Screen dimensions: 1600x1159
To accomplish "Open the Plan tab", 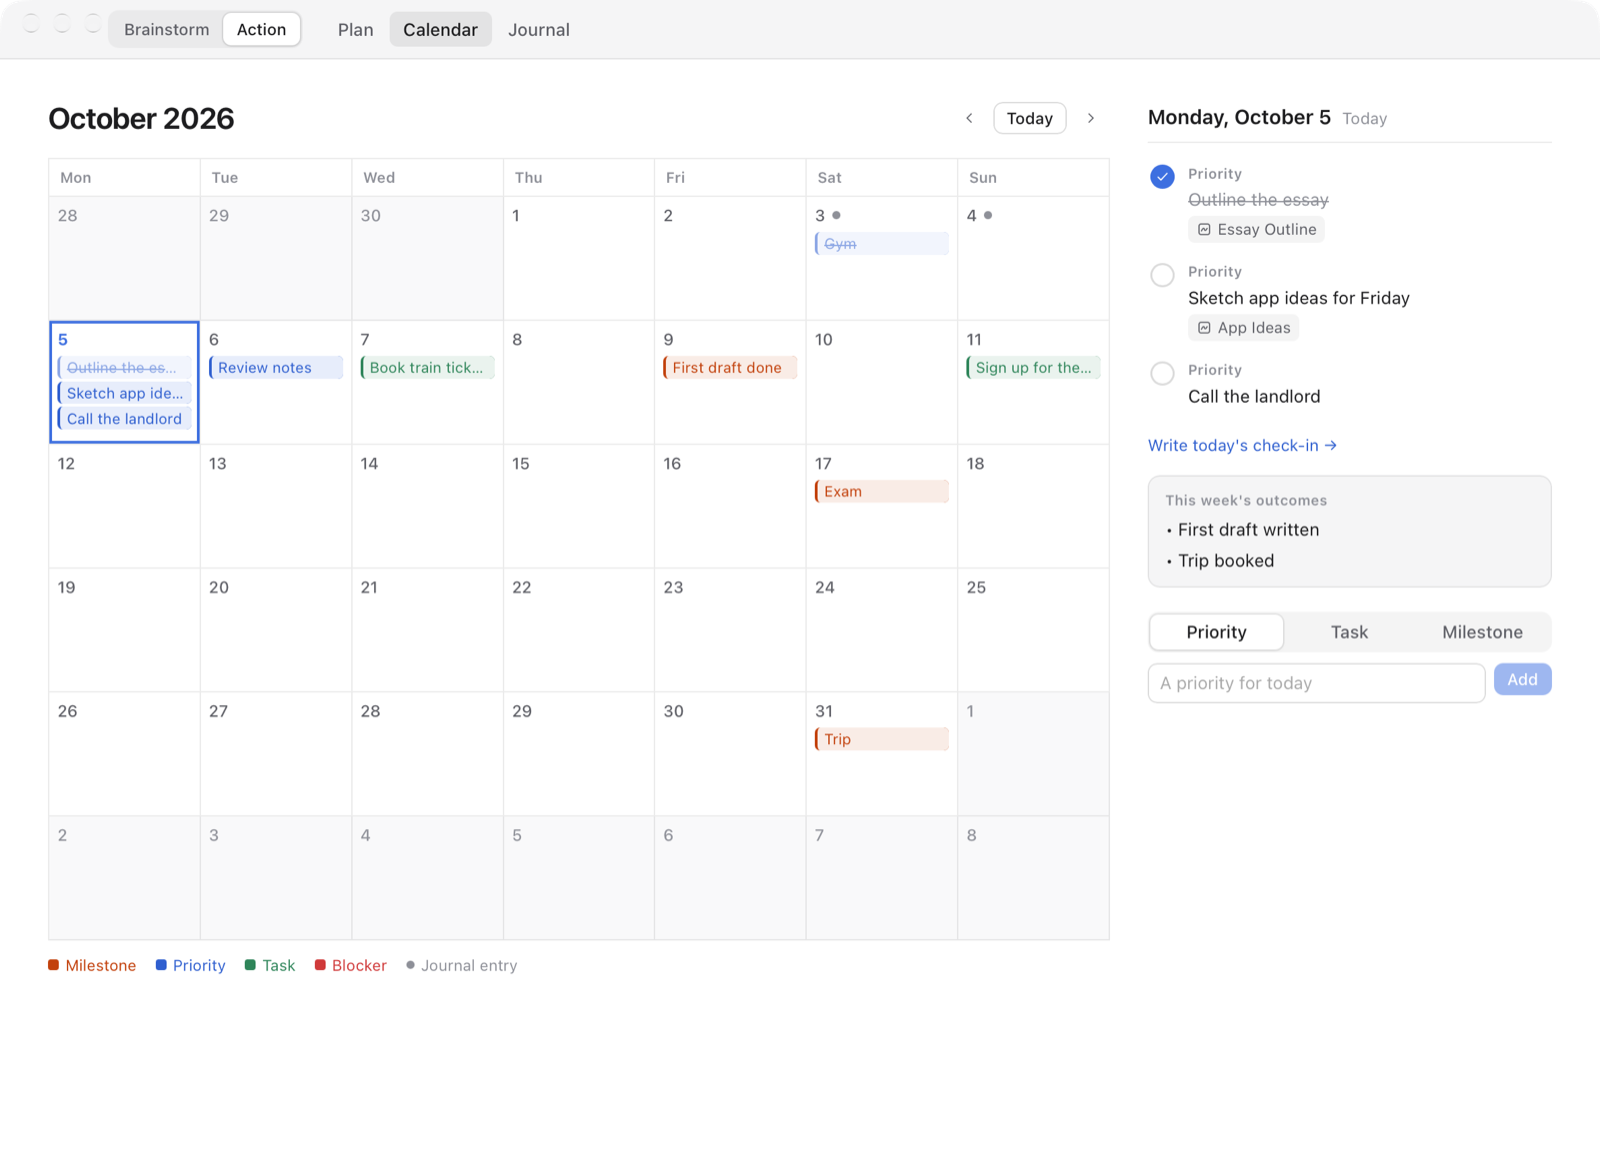I will pos(355,29).
